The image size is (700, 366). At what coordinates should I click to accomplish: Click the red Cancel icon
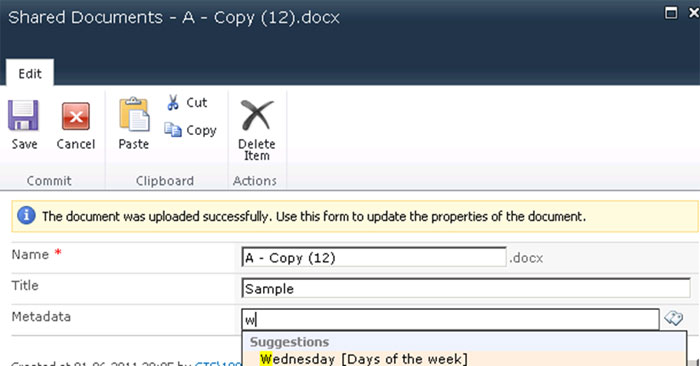(x=75, y=116)
